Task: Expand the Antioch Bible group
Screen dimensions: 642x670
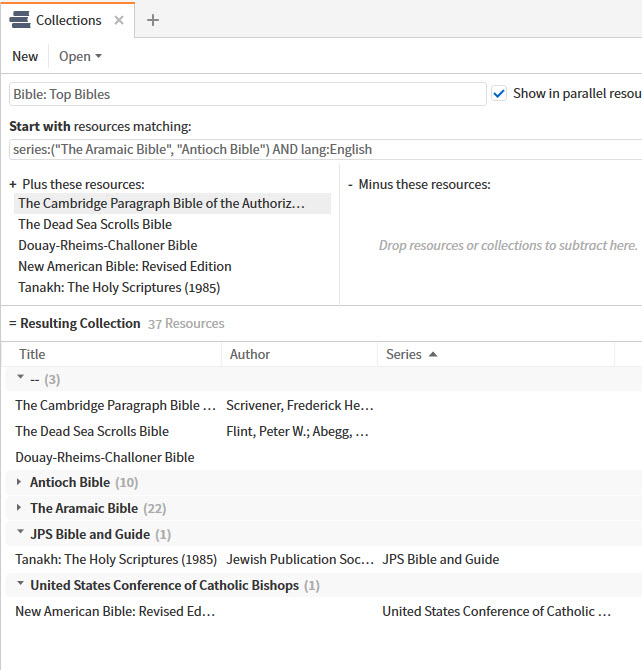Action: tap(19, 482)
